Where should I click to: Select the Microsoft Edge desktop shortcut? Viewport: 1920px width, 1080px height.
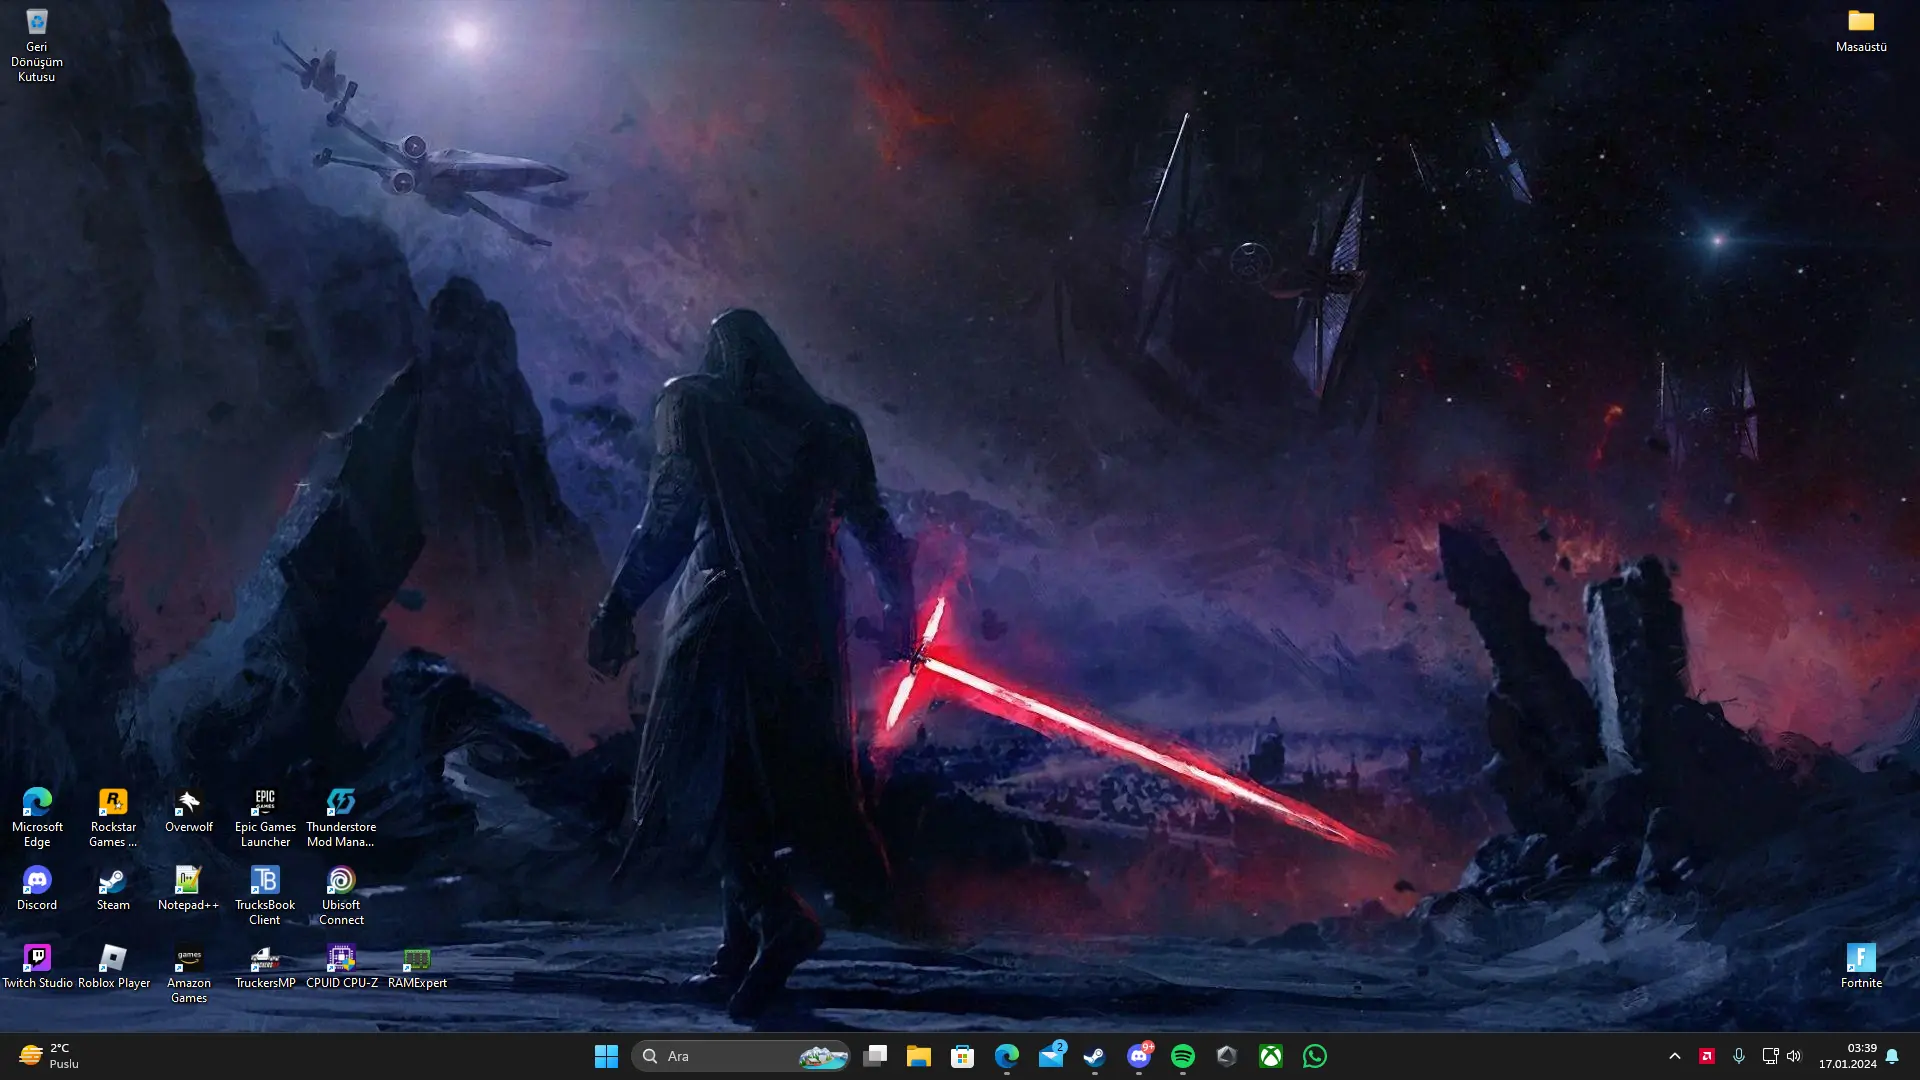point(37,817)
